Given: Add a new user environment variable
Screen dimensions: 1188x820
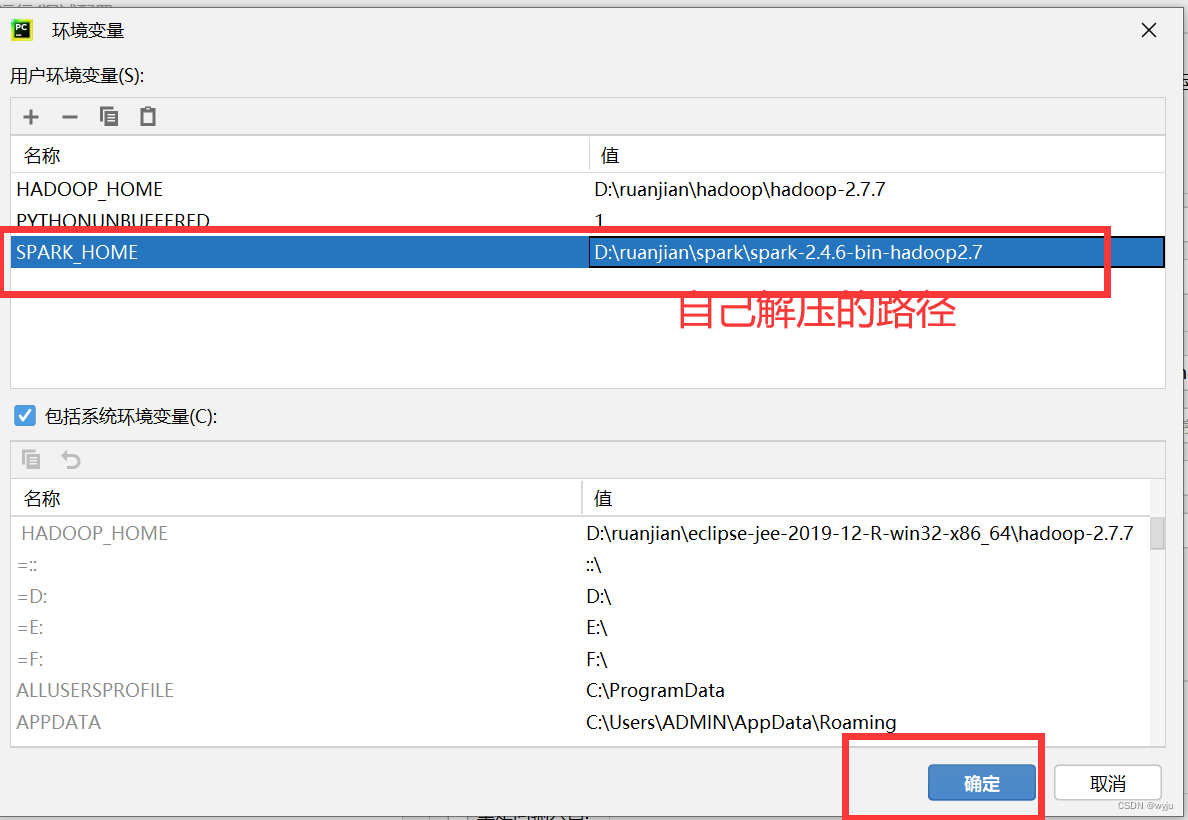Looking at the screenshot, I should click(x=31, y=117).
